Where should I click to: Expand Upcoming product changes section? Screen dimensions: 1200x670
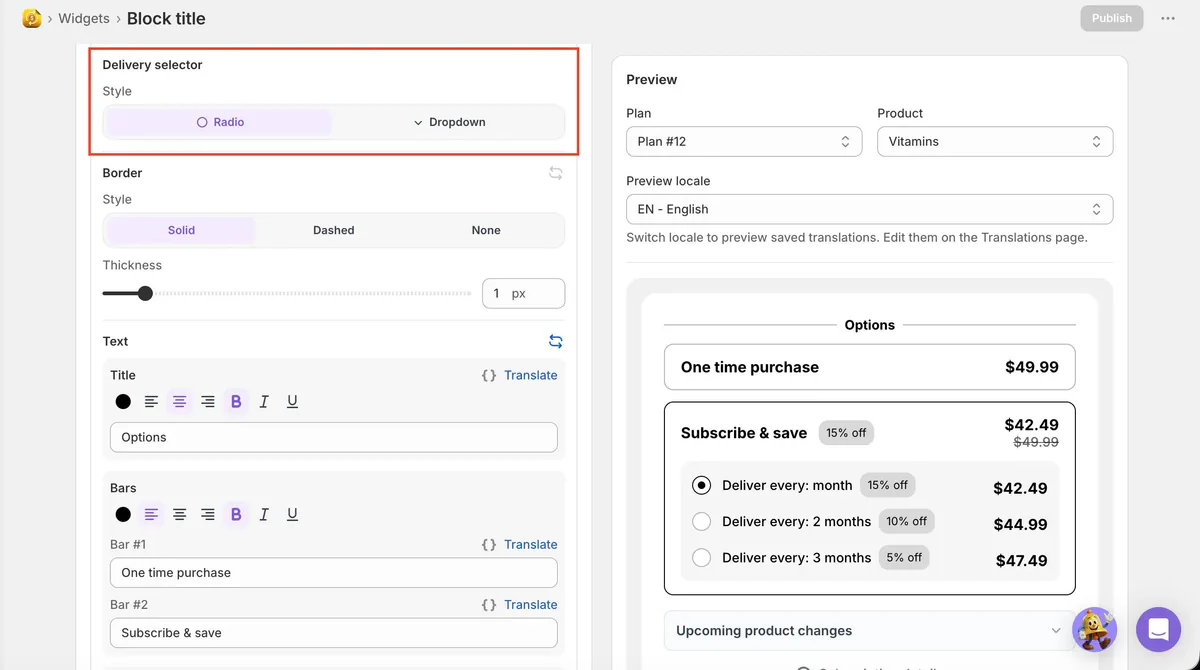click(870, 631)
